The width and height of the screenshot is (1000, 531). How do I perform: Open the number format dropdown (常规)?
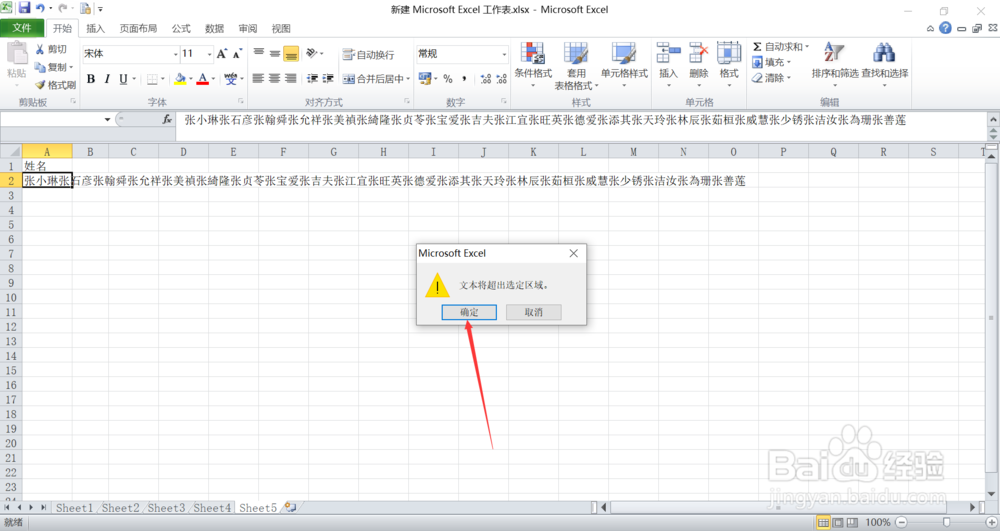tap(504, 54)
